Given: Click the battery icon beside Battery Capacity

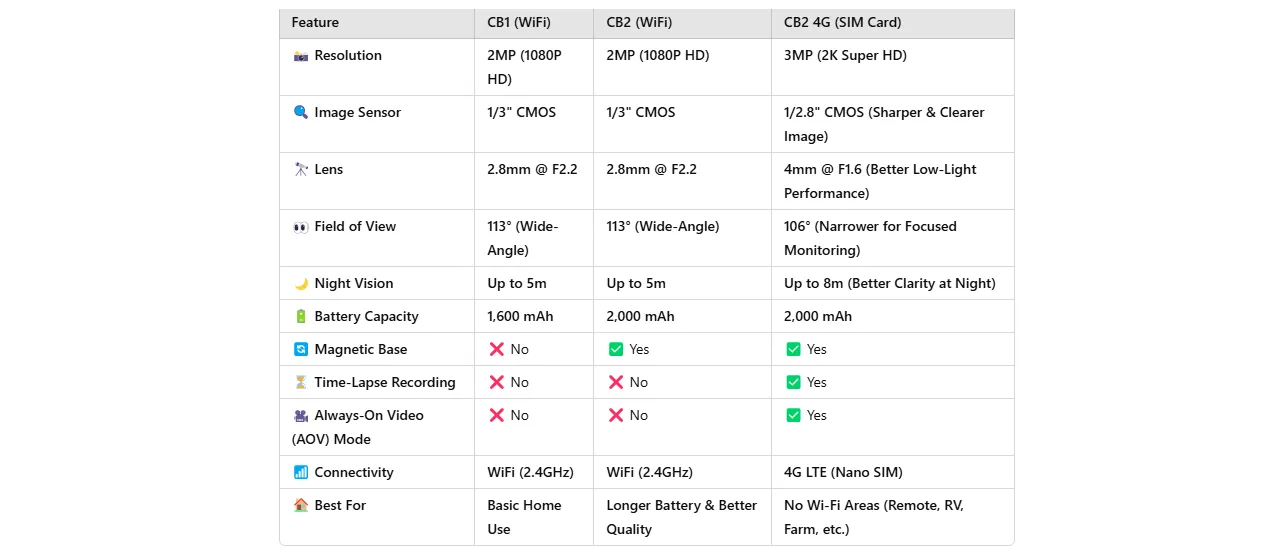Looking at the screenshot, I should click(301, 317).
